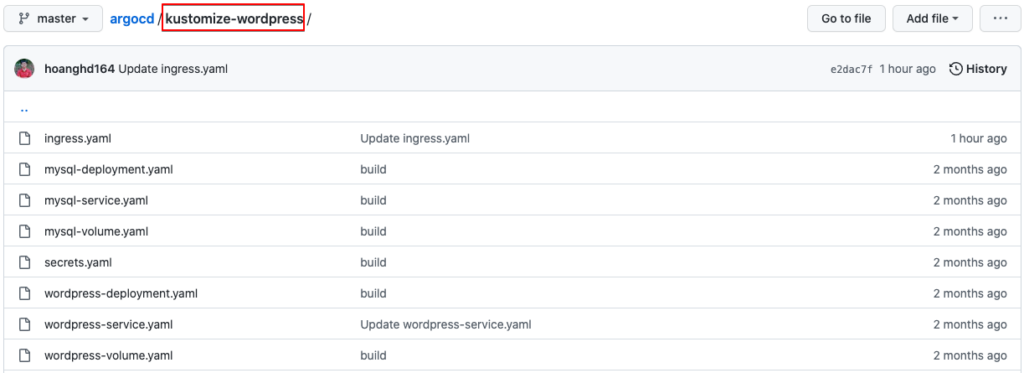Open the build commit for wordpress-deployment.yaml
The height and width of the screenshot is (373, 1024).
click(x=373, y=293)
